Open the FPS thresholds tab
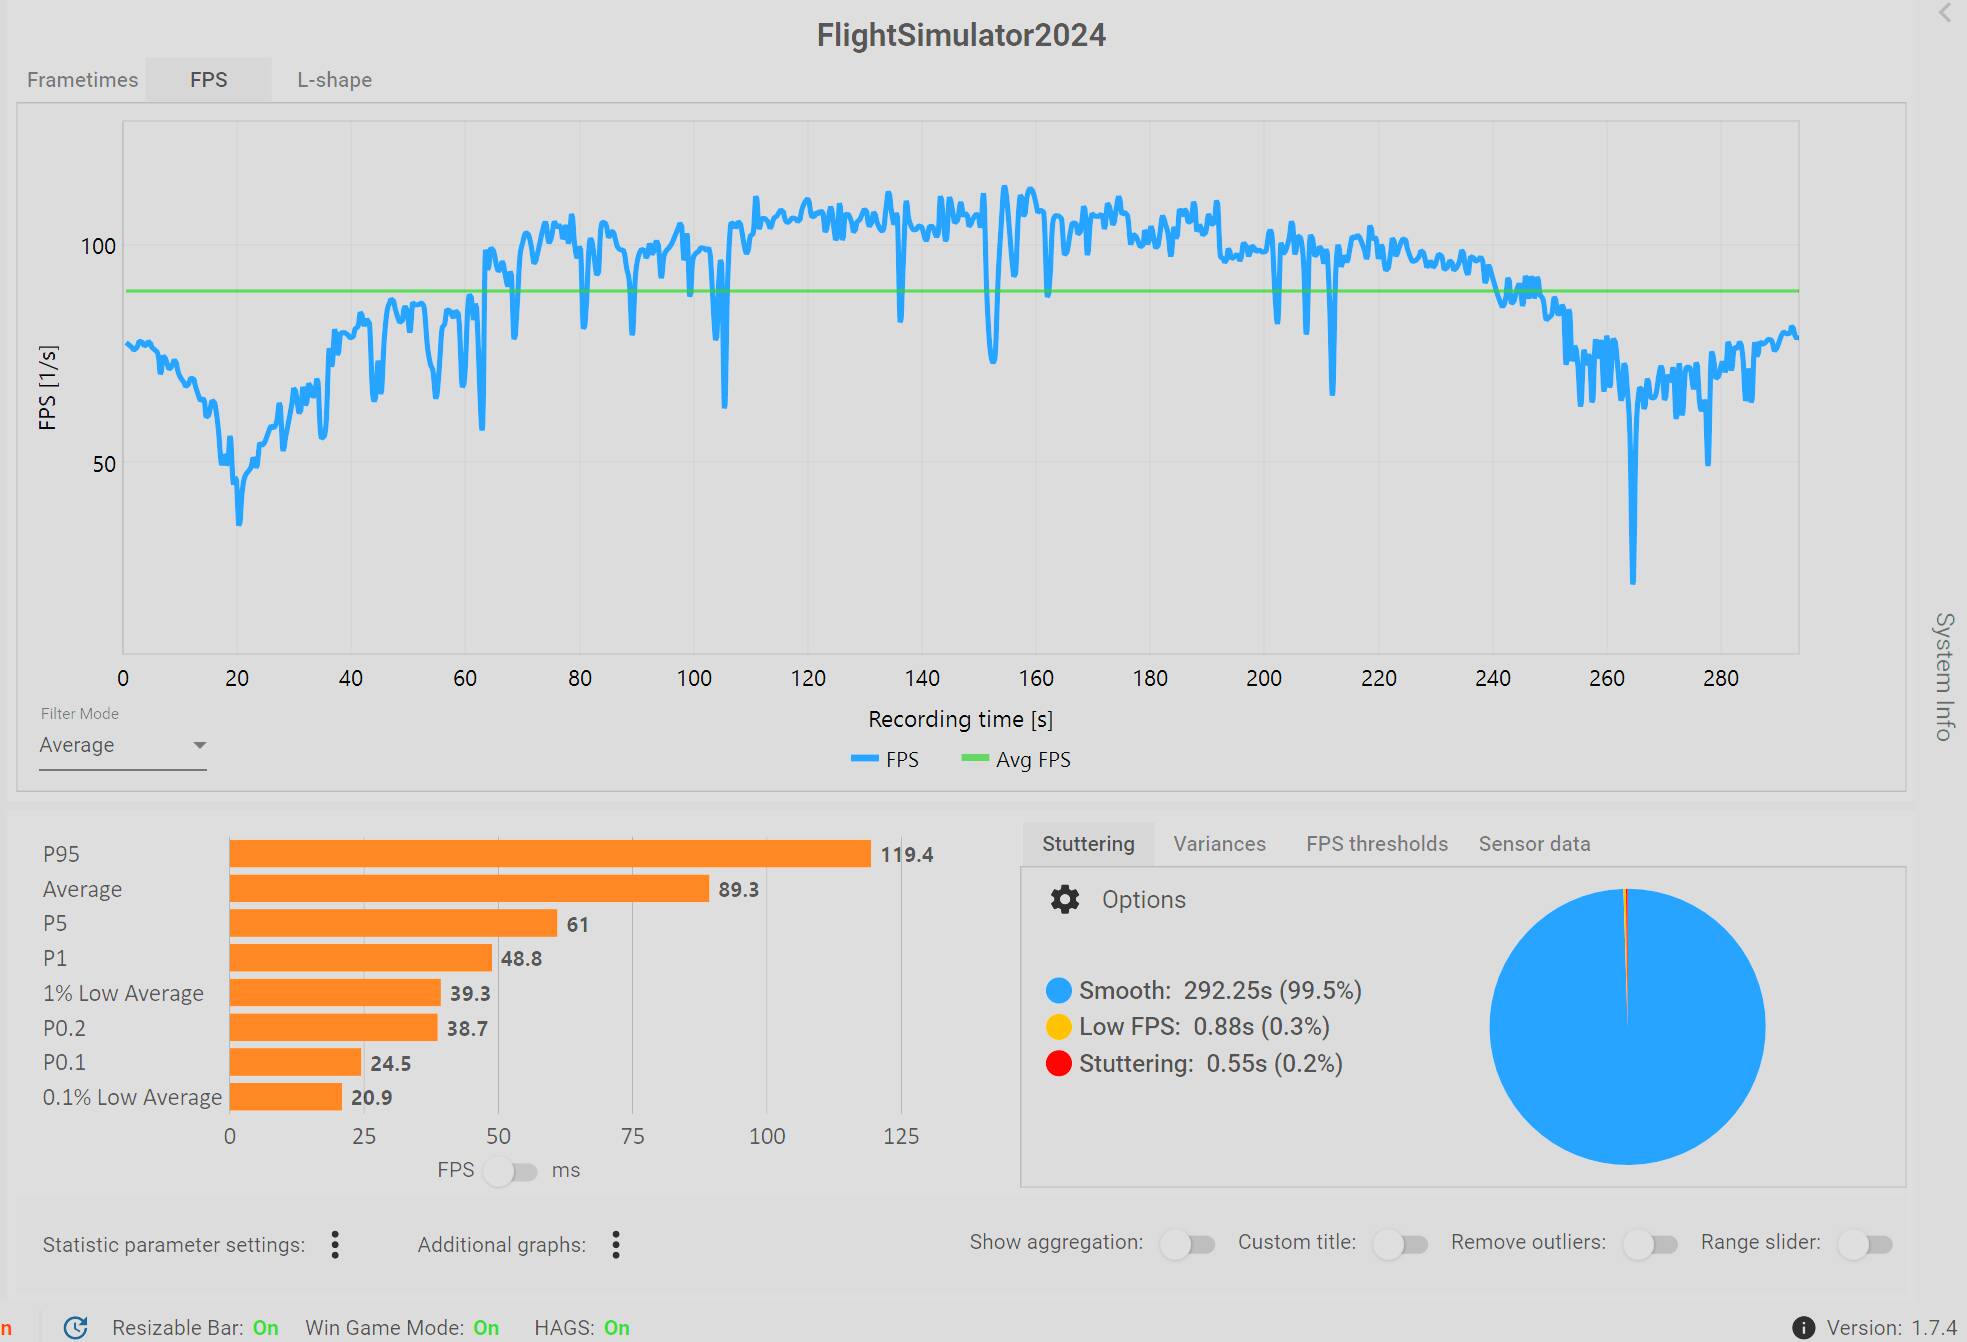Image resolution: width=1967 pixels, height=1342 pixels. [x=1376, y=844]
